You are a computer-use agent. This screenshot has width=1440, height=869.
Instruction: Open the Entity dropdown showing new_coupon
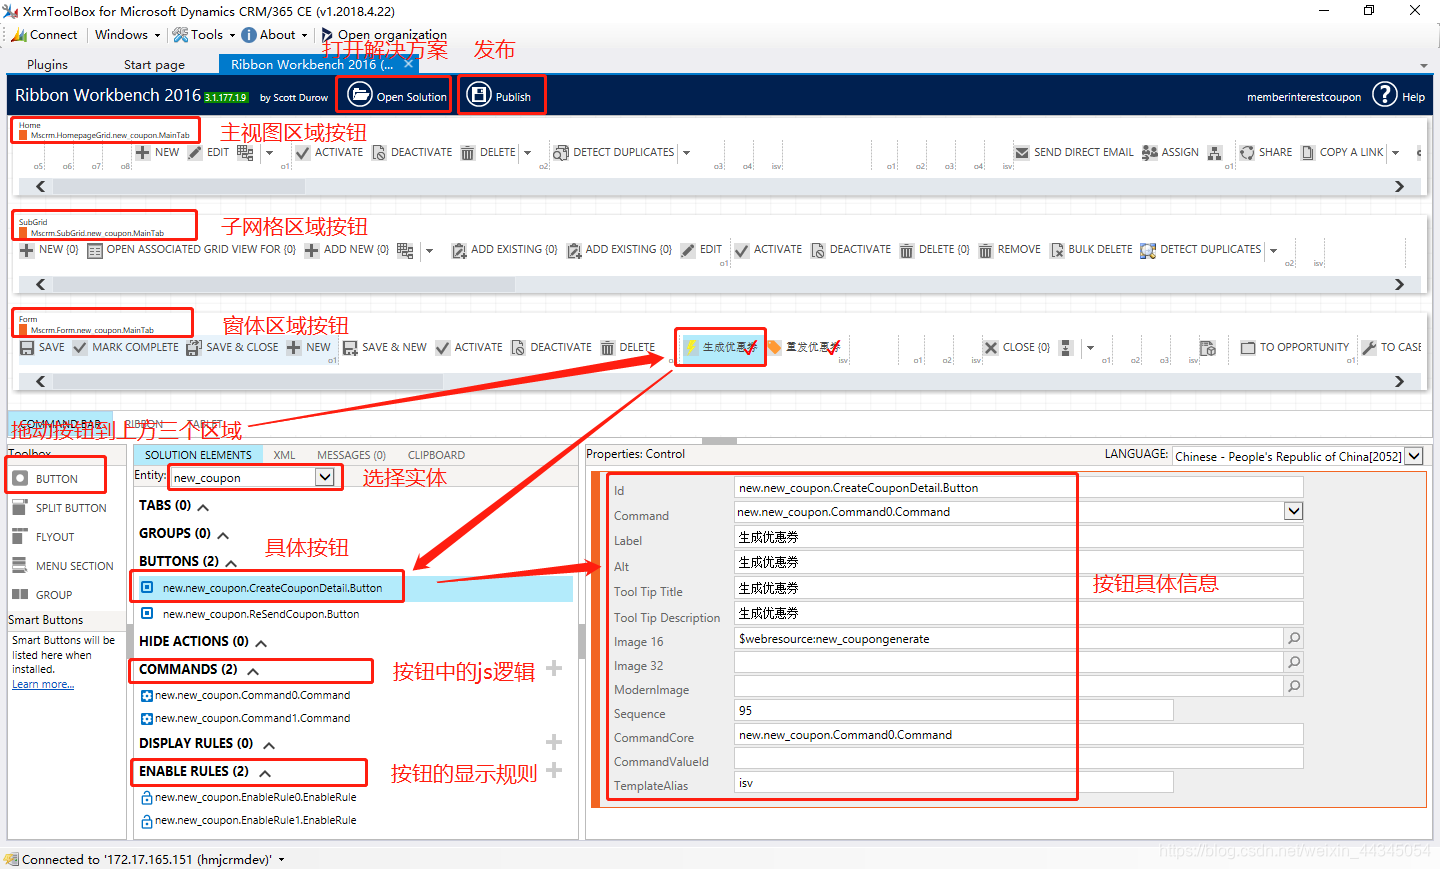(x=324, y=477)
